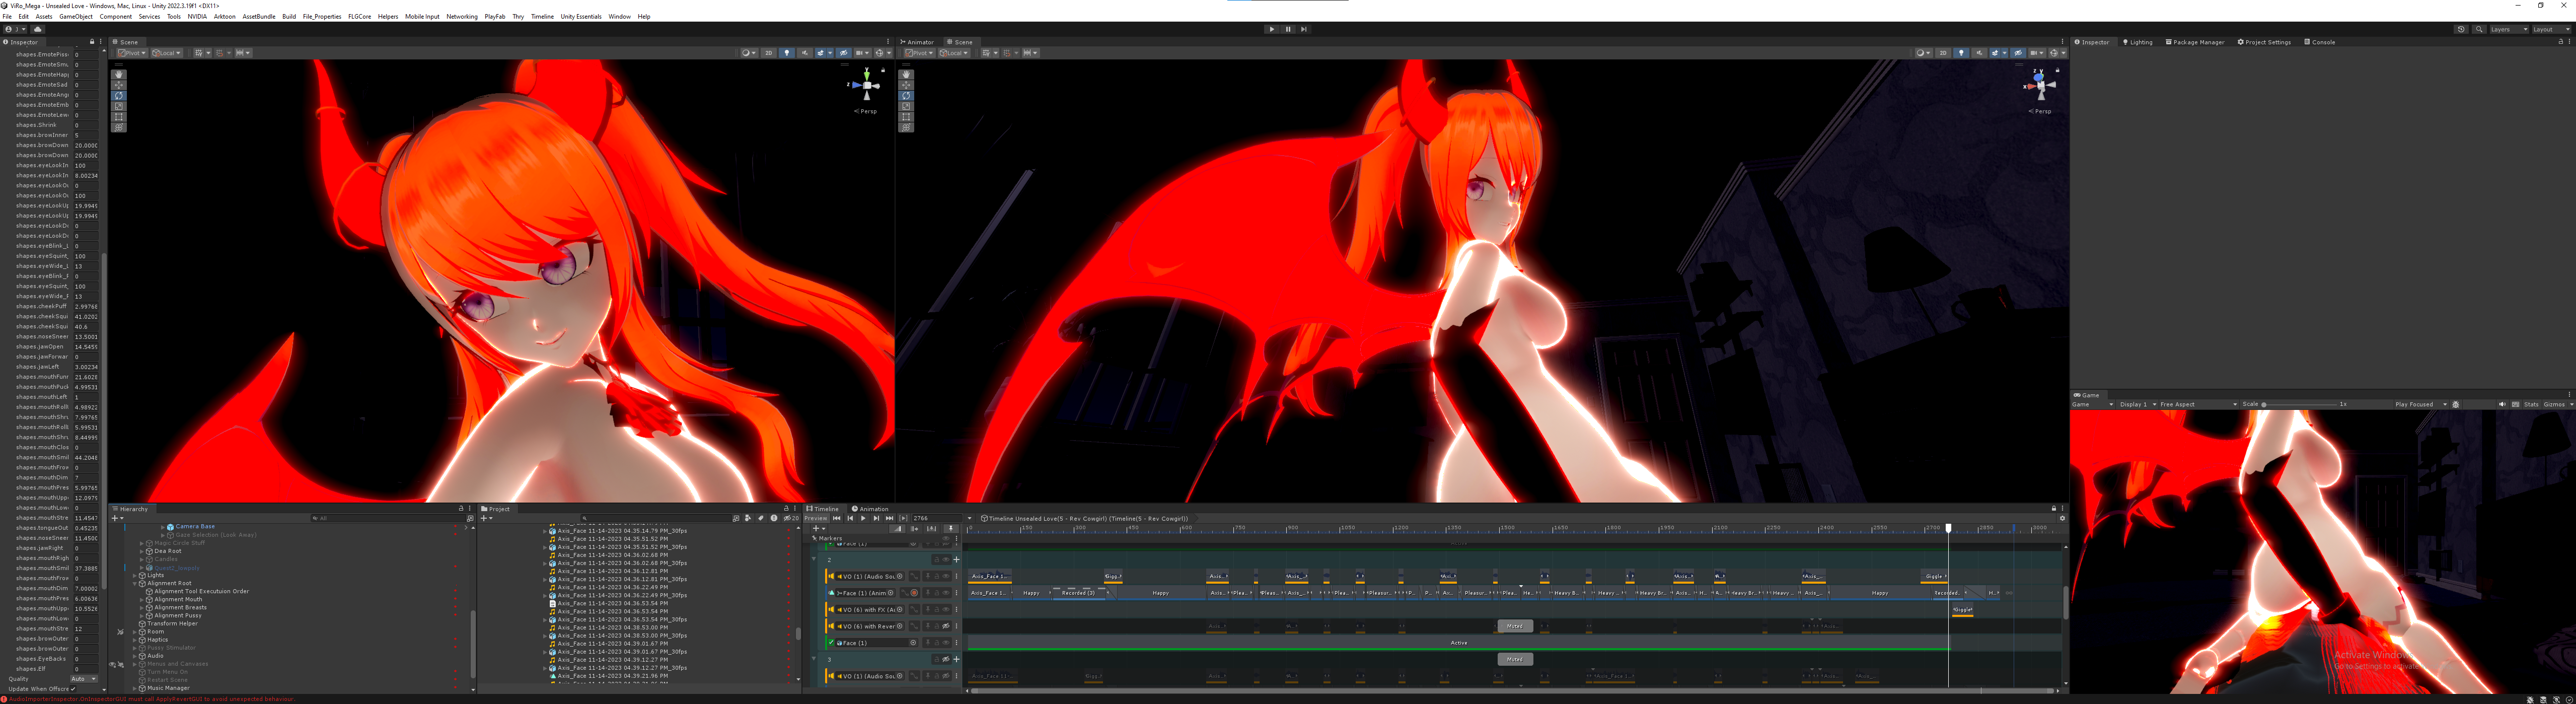Click the Hierarchy panel plus icon
This screenshot has width=2576, height=704.
click(115, 518)
